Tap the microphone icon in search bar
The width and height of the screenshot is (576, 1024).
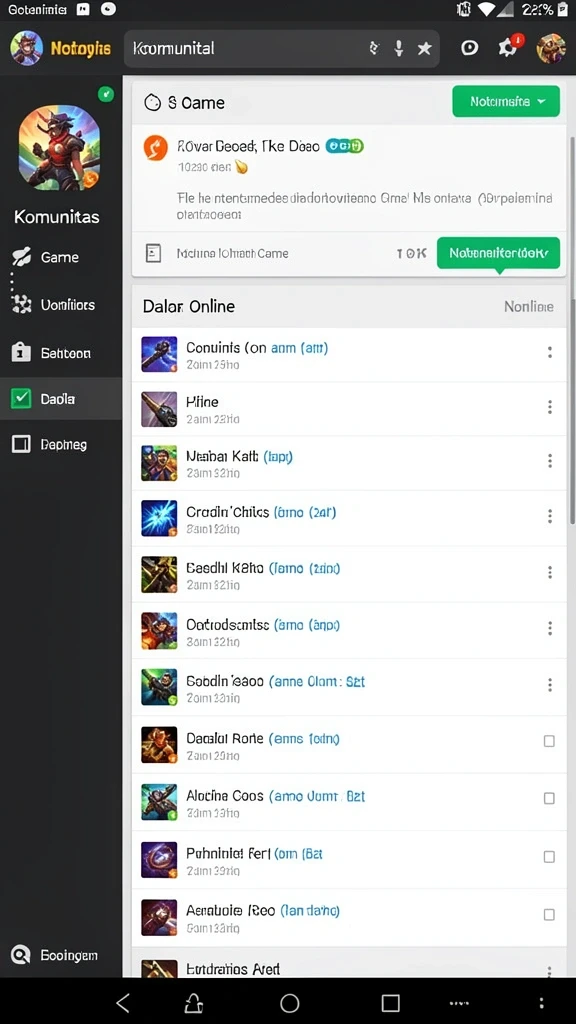(x=398, y=48)
